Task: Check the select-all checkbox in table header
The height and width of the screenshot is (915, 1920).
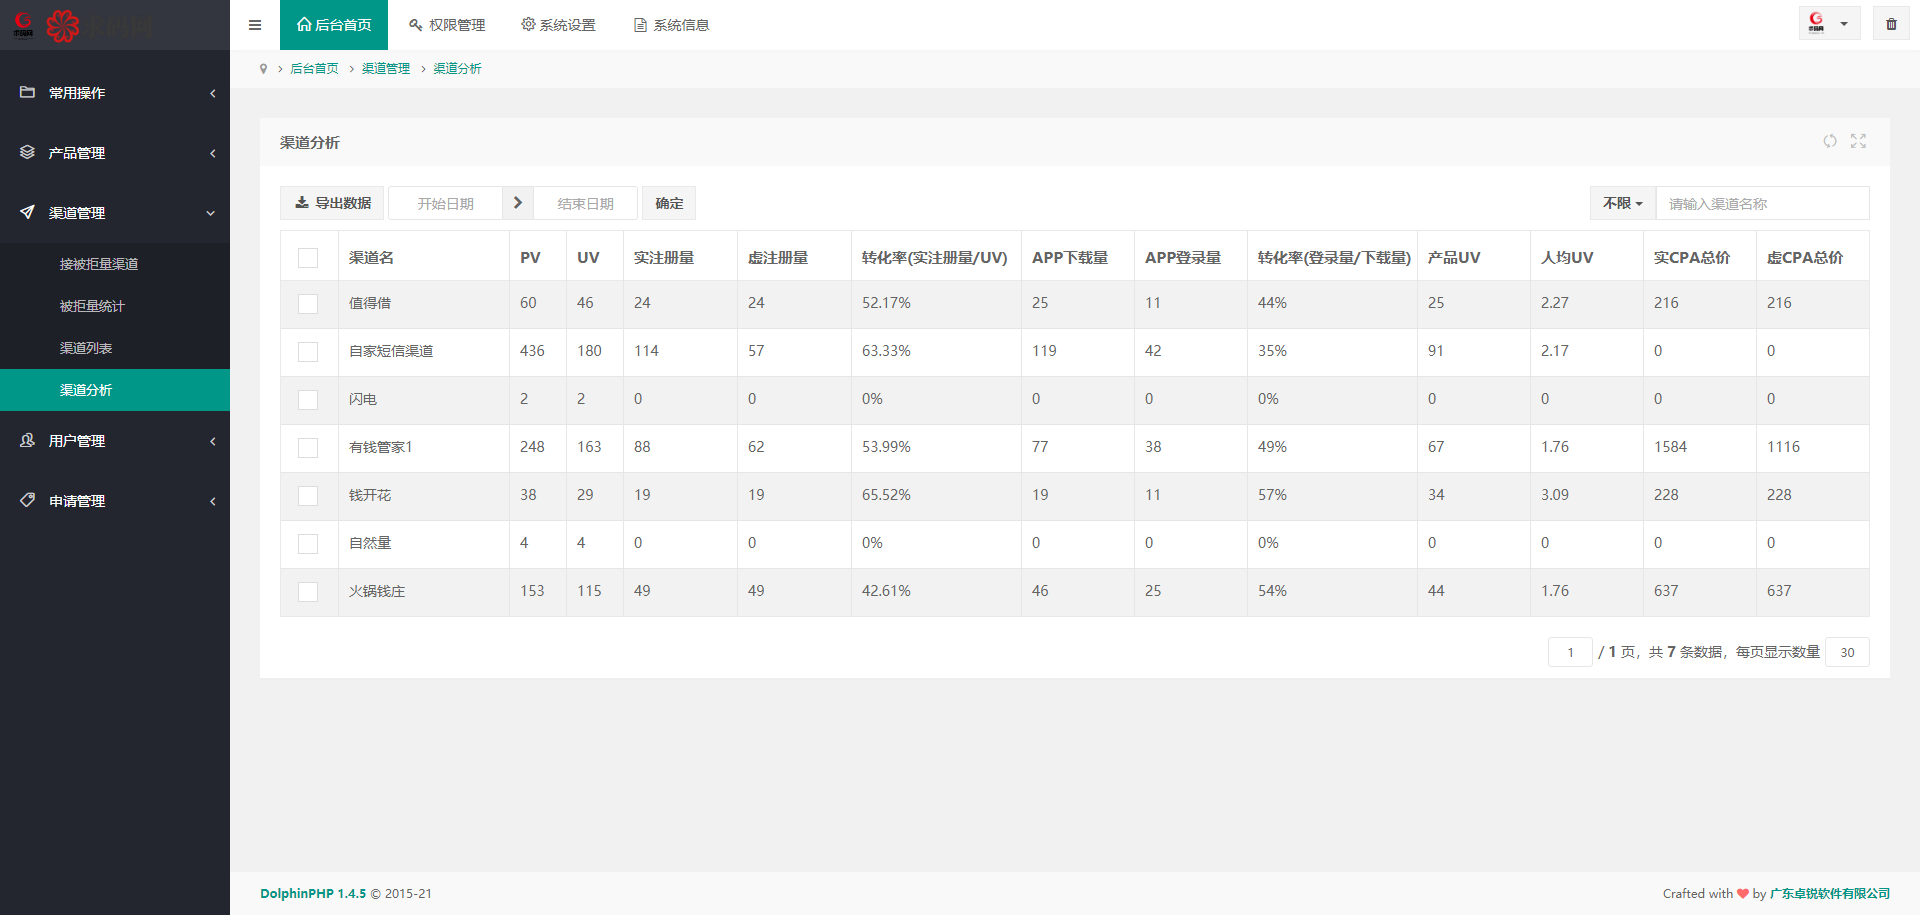Action: tap(308, 258)
